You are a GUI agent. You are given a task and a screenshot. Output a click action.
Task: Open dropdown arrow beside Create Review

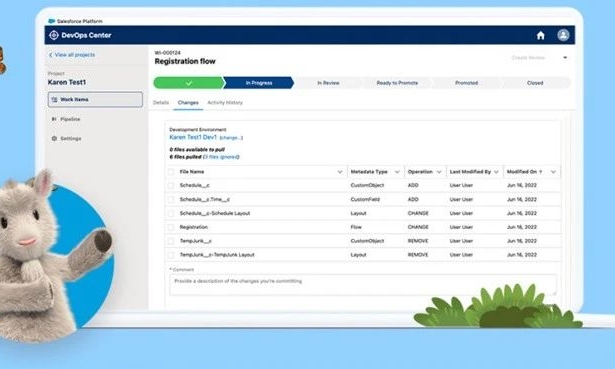(x=565, y=58)
